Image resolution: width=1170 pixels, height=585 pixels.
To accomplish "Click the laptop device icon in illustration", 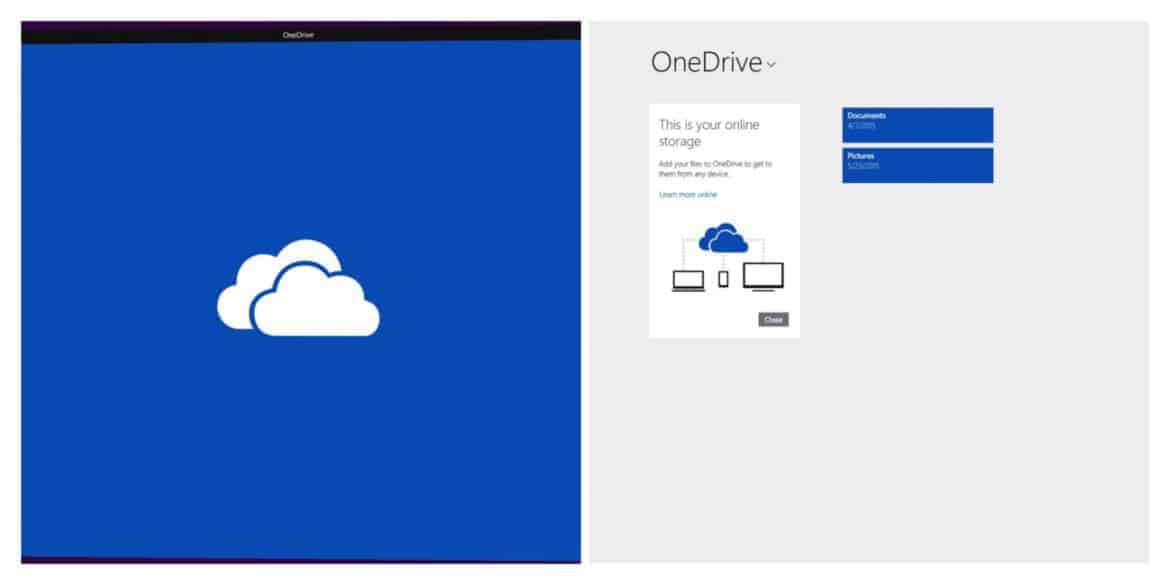I will click(688, 281).
